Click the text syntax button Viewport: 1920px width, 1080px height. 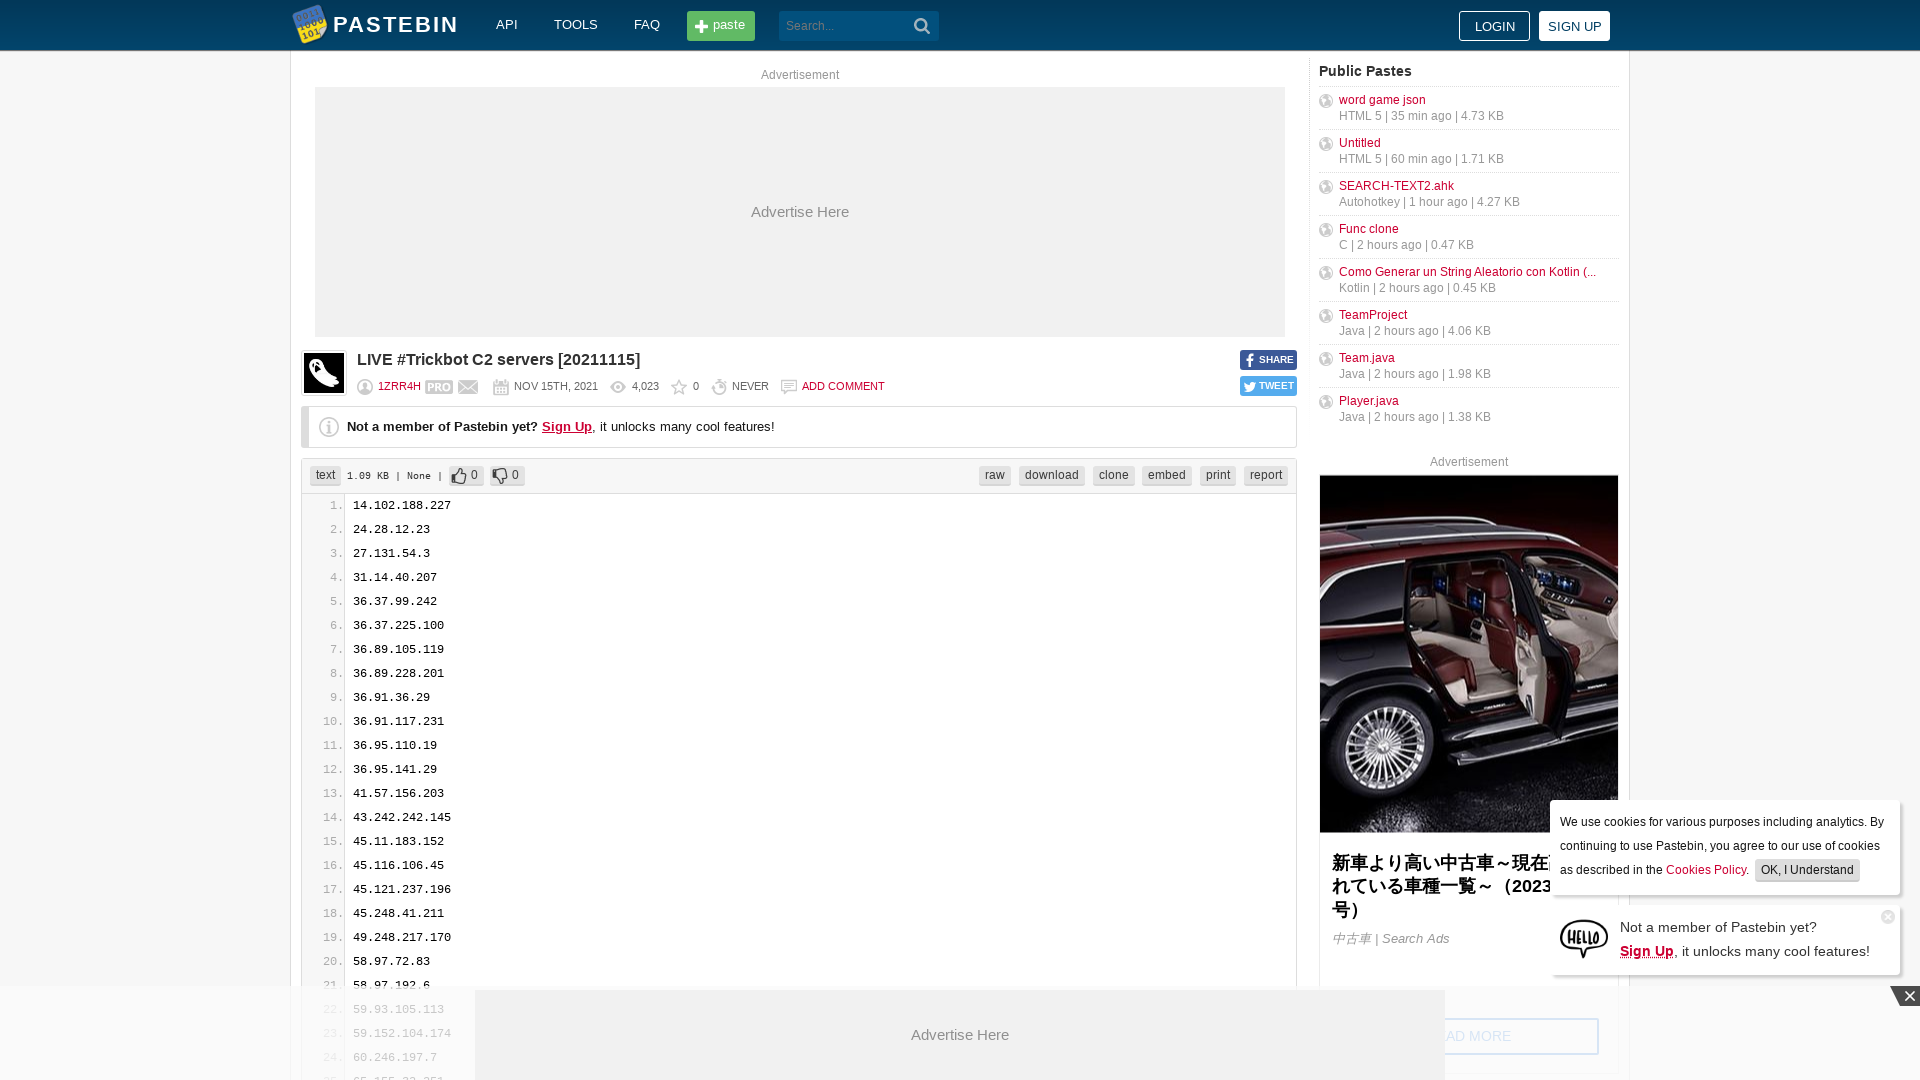tap(326, 476)
